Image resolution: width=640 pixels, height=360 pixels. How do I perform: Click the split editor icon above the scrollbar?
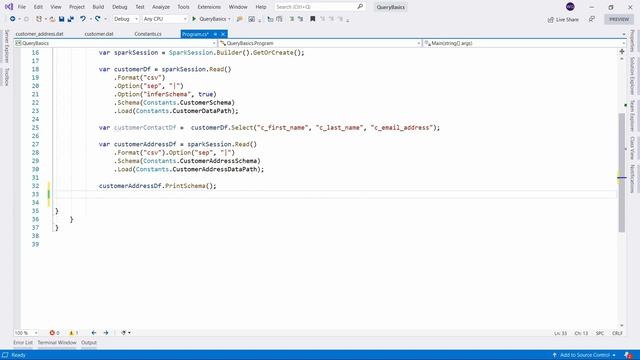point(622,51)
